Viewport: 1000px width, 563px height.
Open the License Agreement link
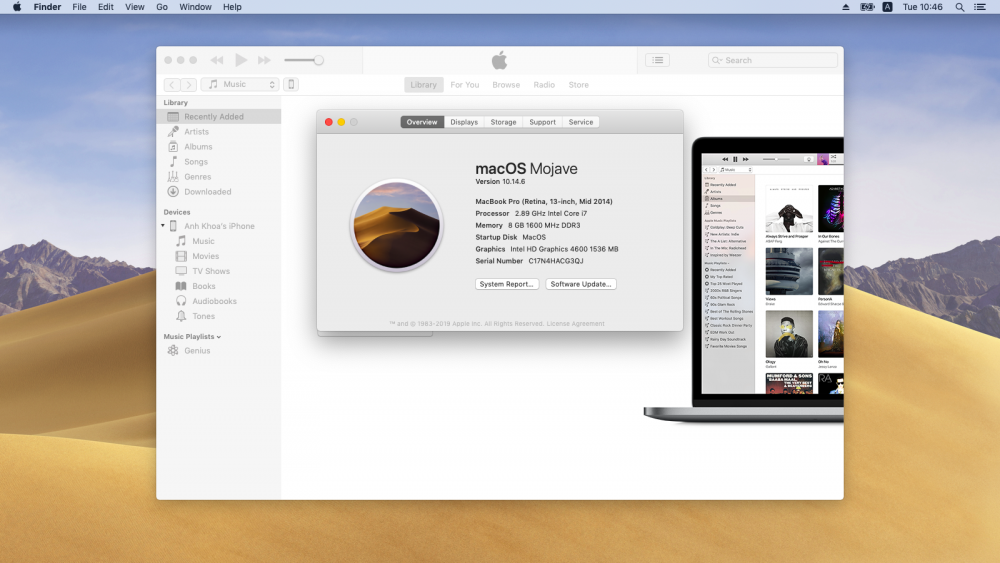pos(575,324)
